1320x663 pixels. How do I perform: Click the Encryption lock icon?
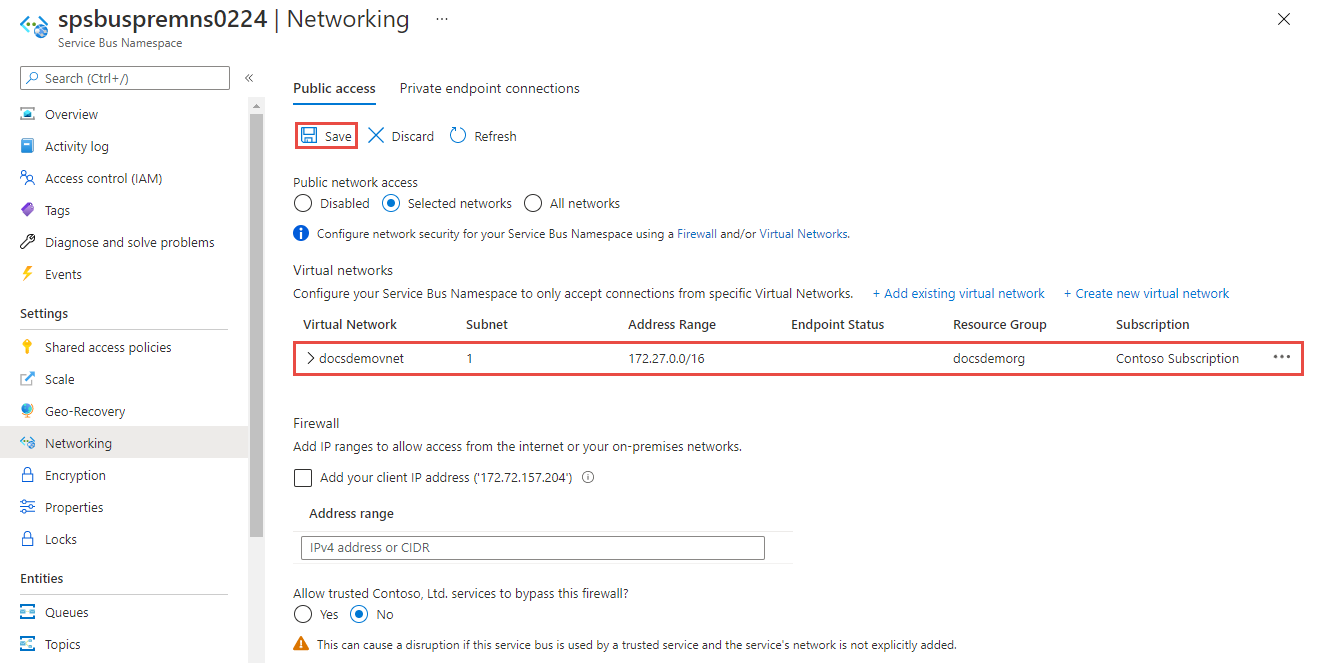[28, 475]
